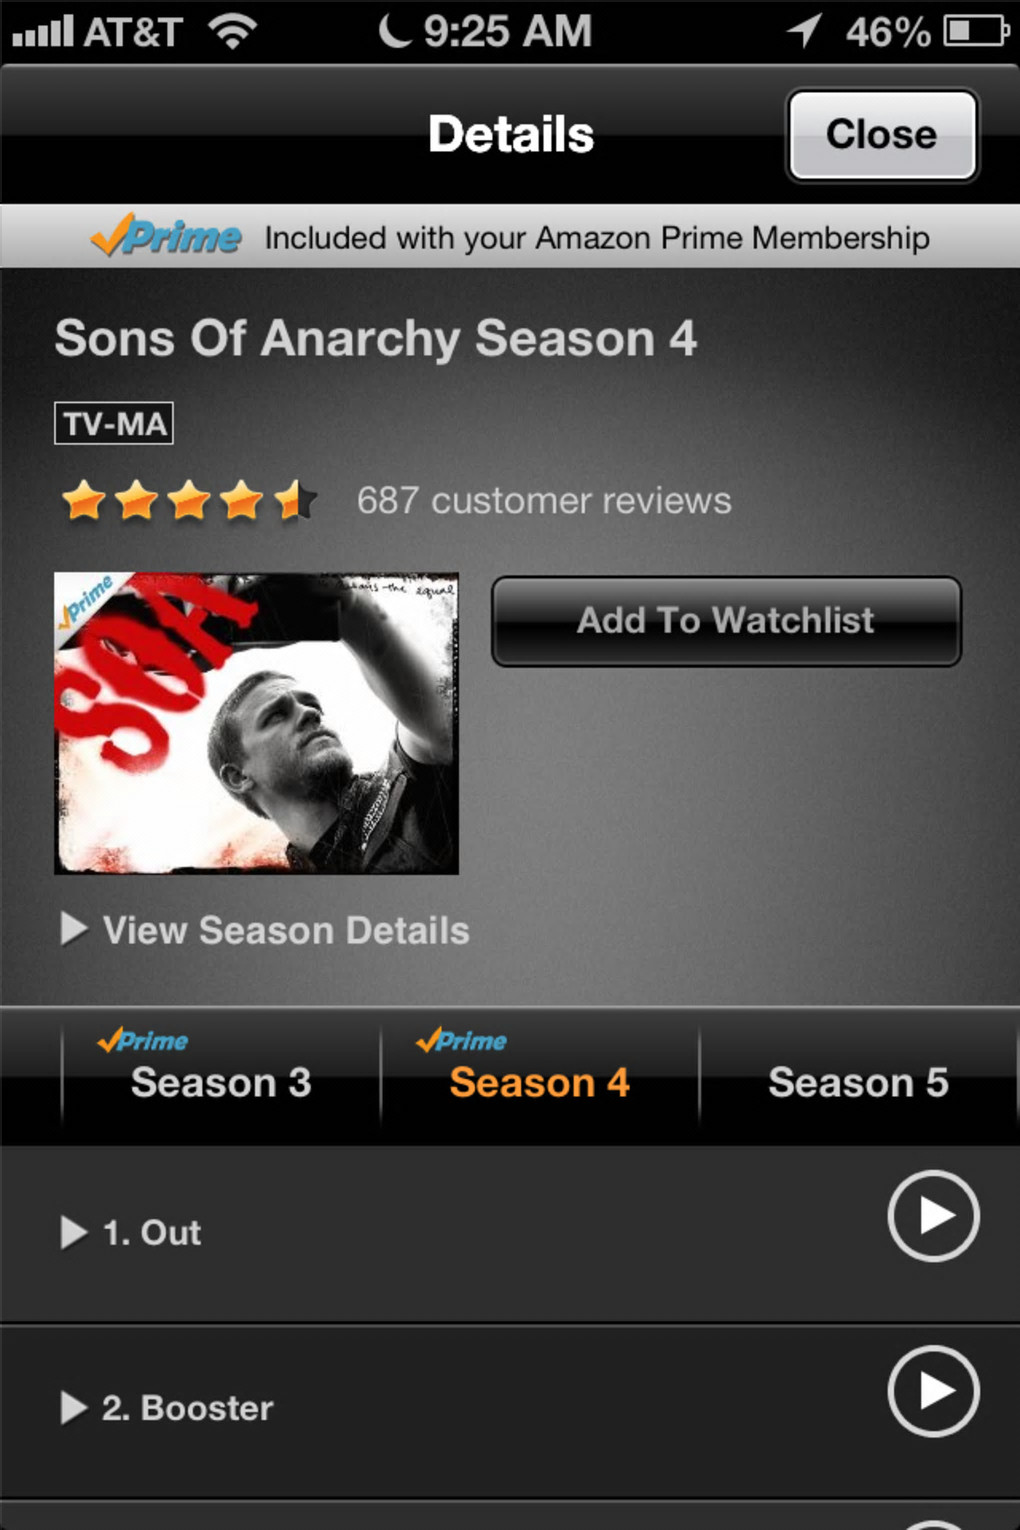Image resolution: width=1020 pixels, height=1530 pixels.
Task: Tap the five-star rating icons
Action: [x=189, y=500]
